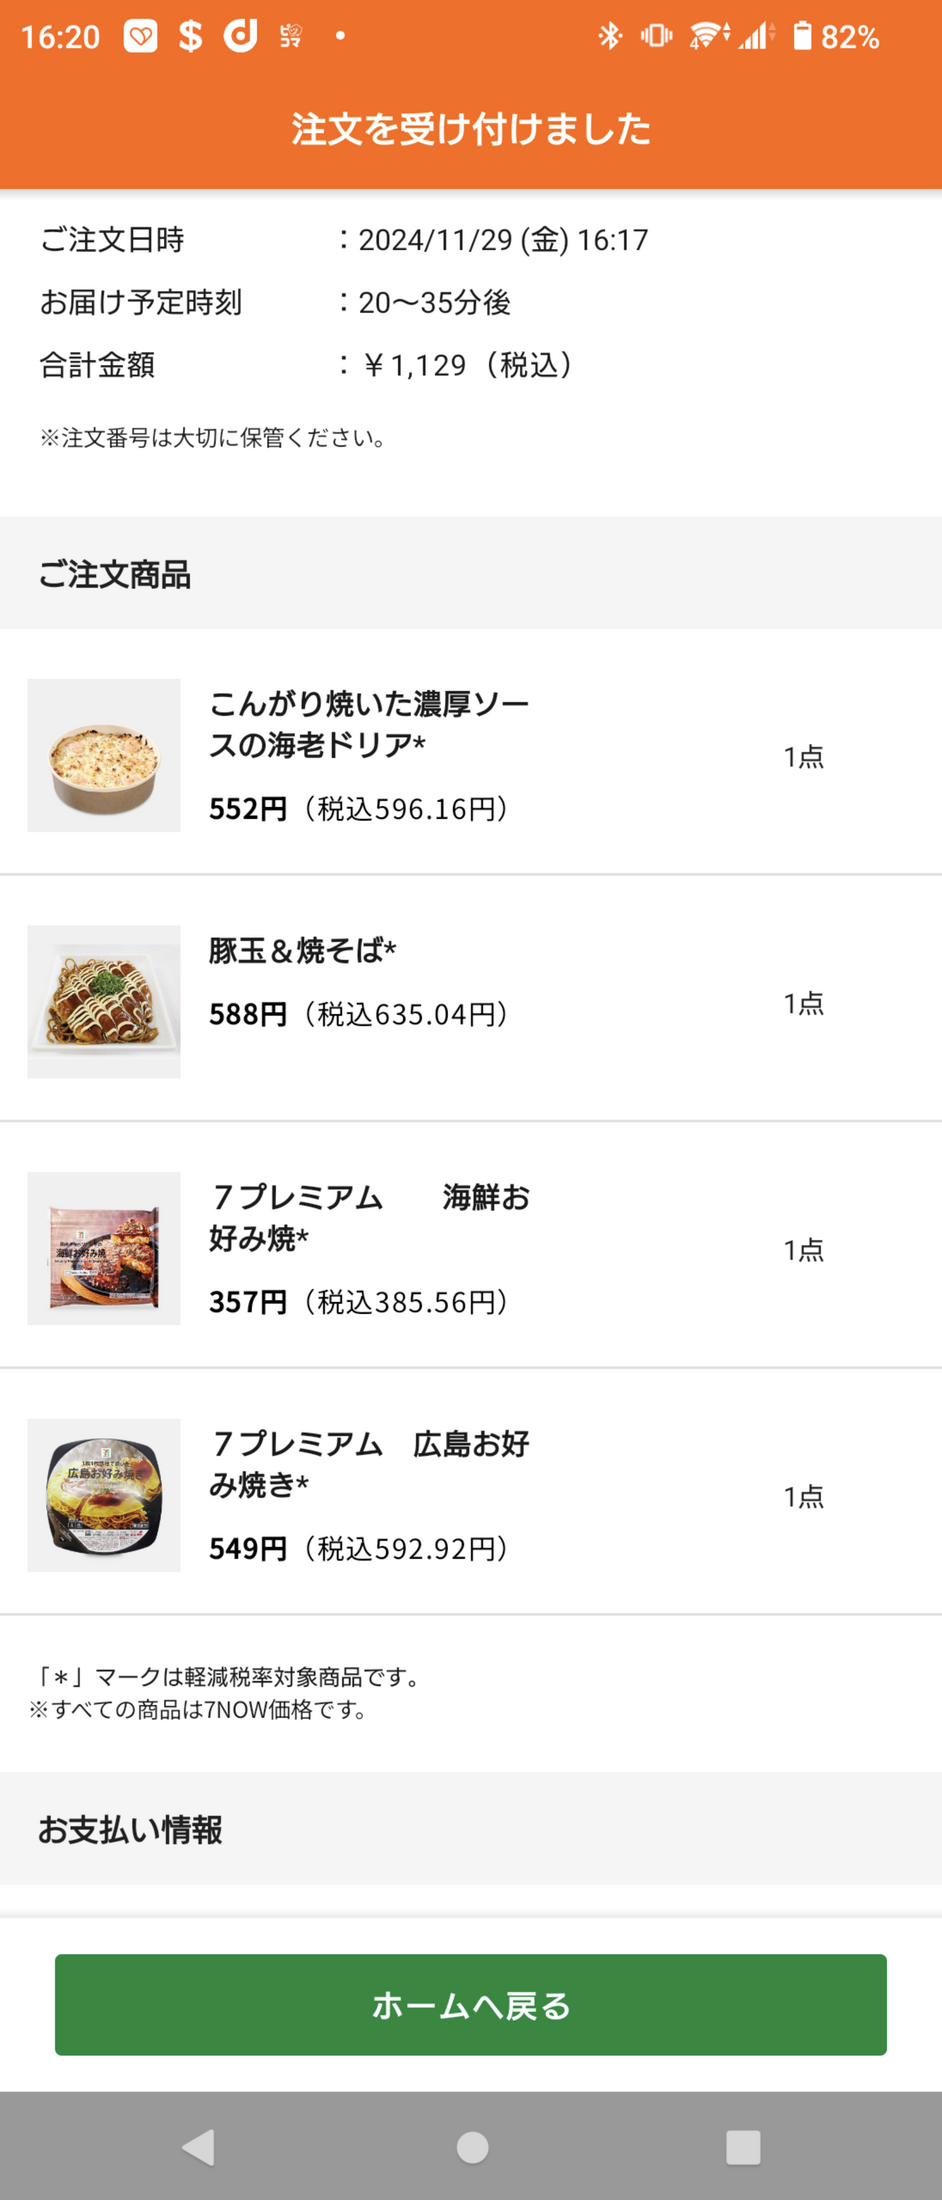Tap the cellular signal strength icon
Screen dimensions: 942x2200
click(x=756, y=37)
